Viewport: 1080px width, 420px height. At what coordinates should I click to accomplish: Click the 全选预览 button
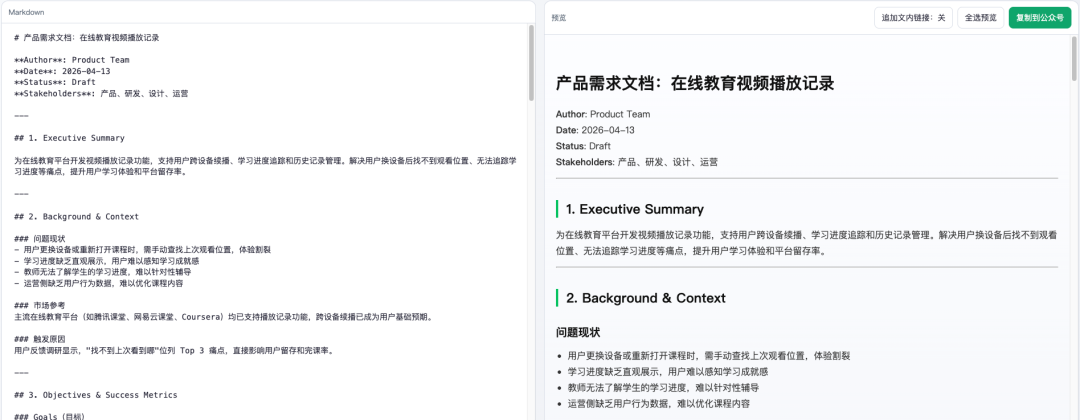980,18
